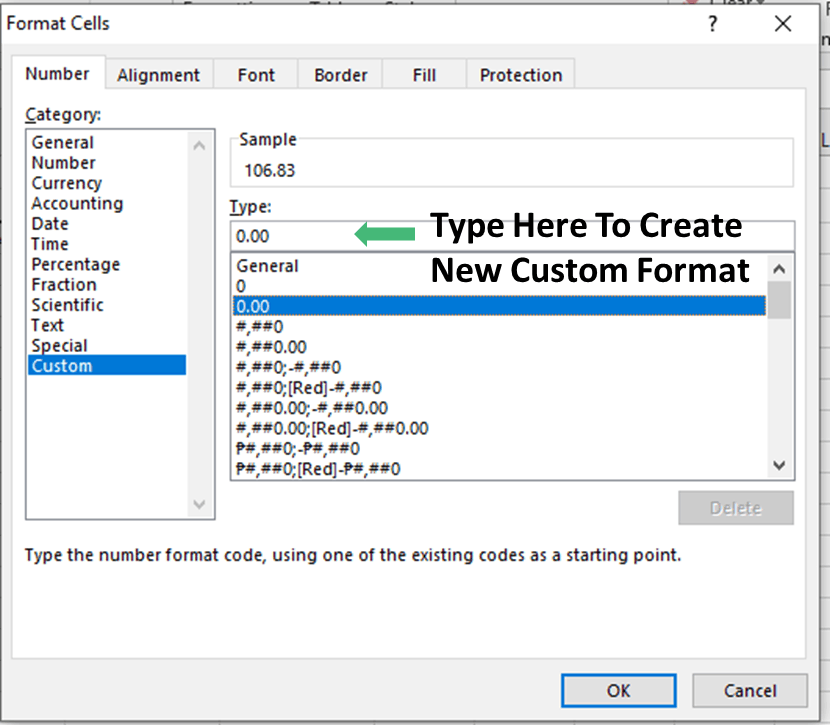Pick the #,##0;[Red]-#,##0 format code
830x725 pixels.
click(x=499, y=387)
